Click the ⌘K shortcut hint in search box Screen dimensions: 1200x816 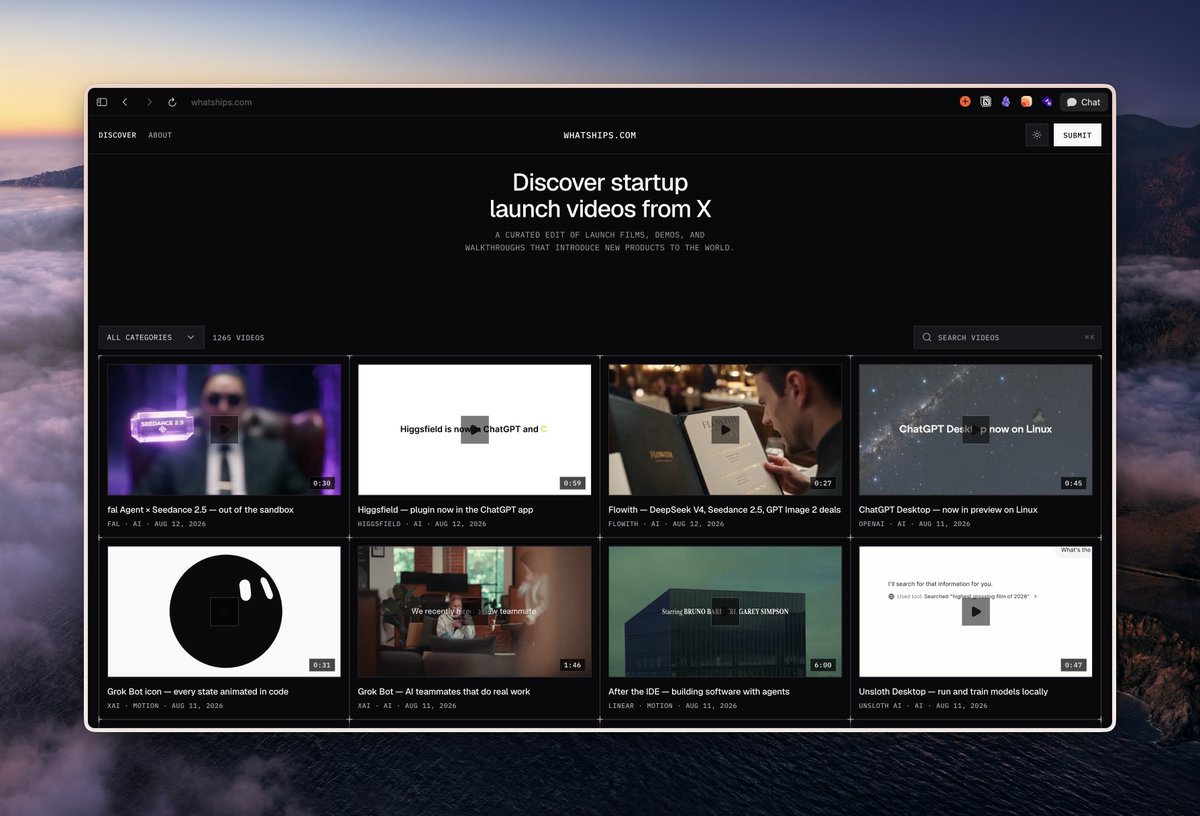point(1090,338)
